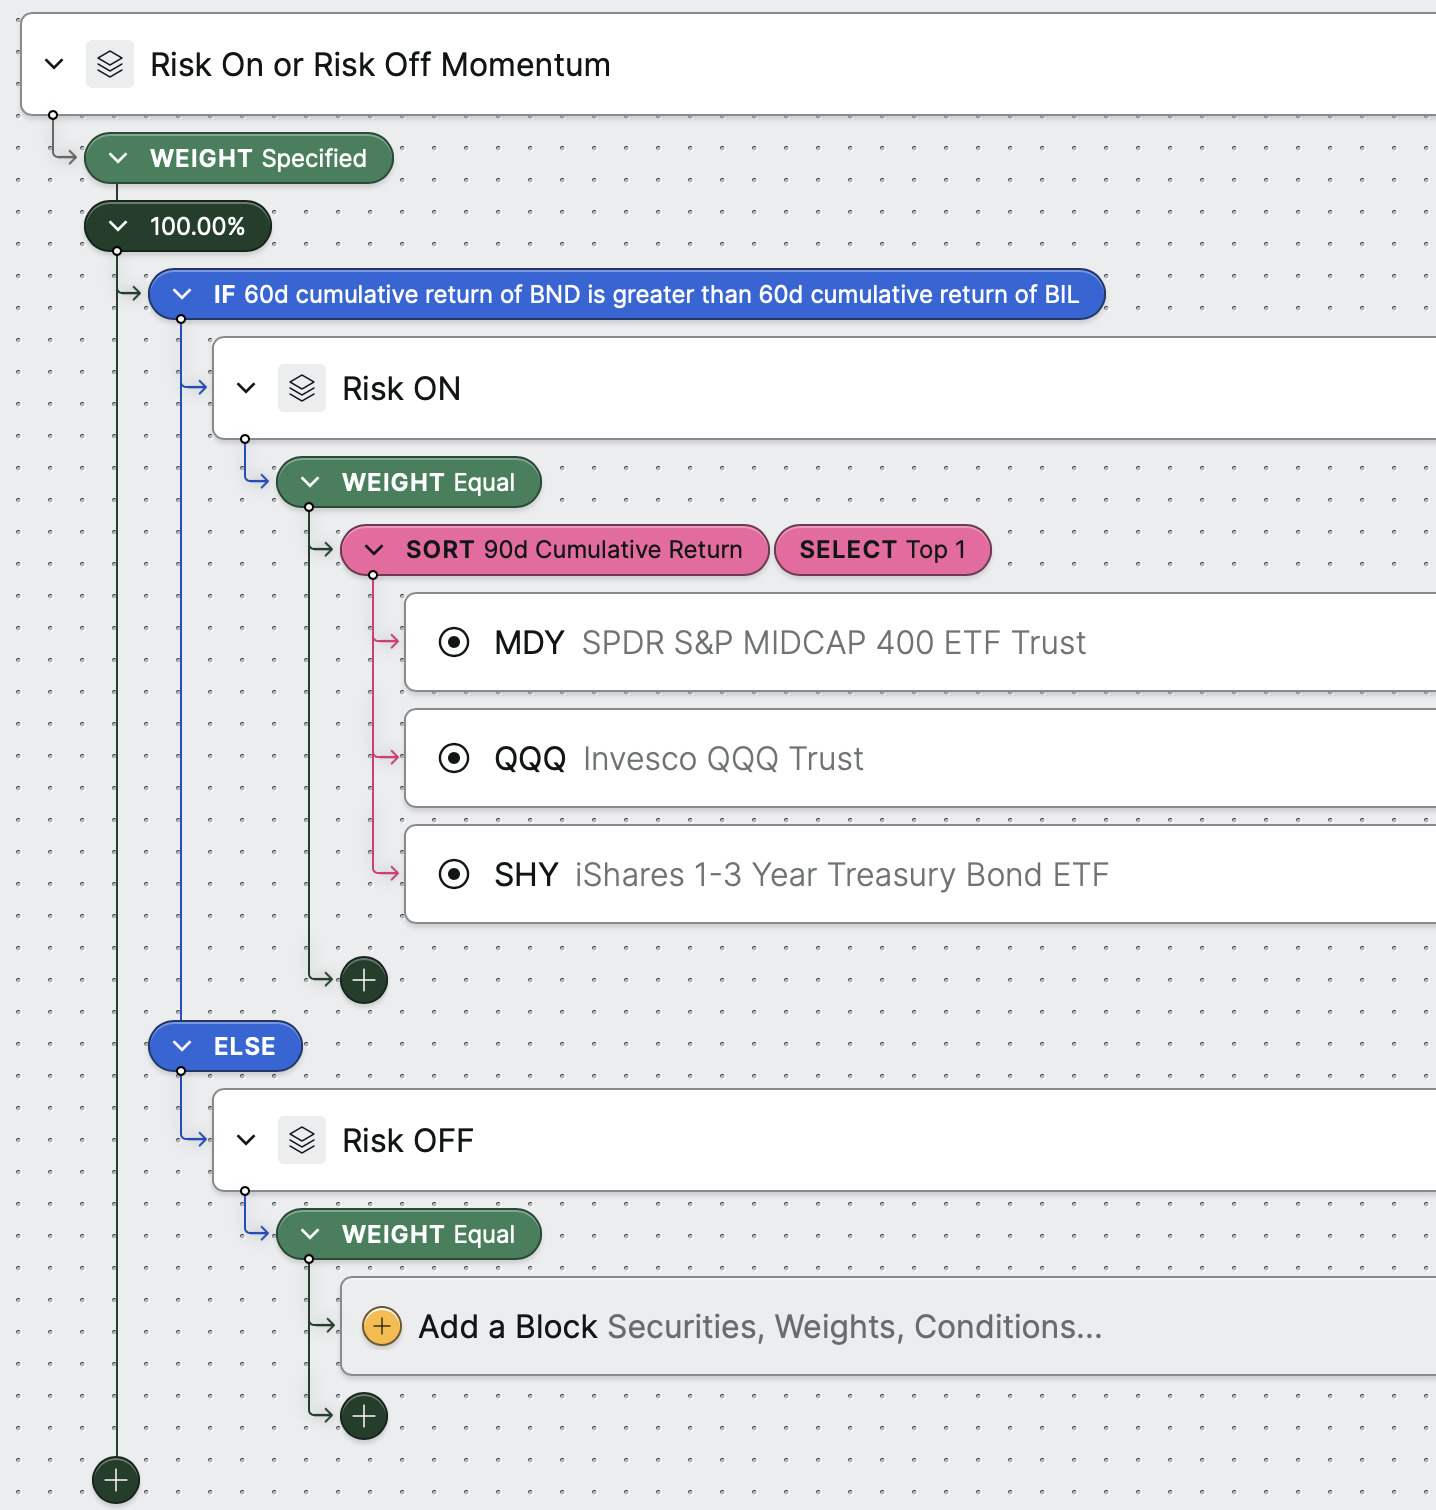Viewport: 1436px width, 1510px height.
Task: Open the SELECT Top 1 pill
Action: tap(883, 550)
